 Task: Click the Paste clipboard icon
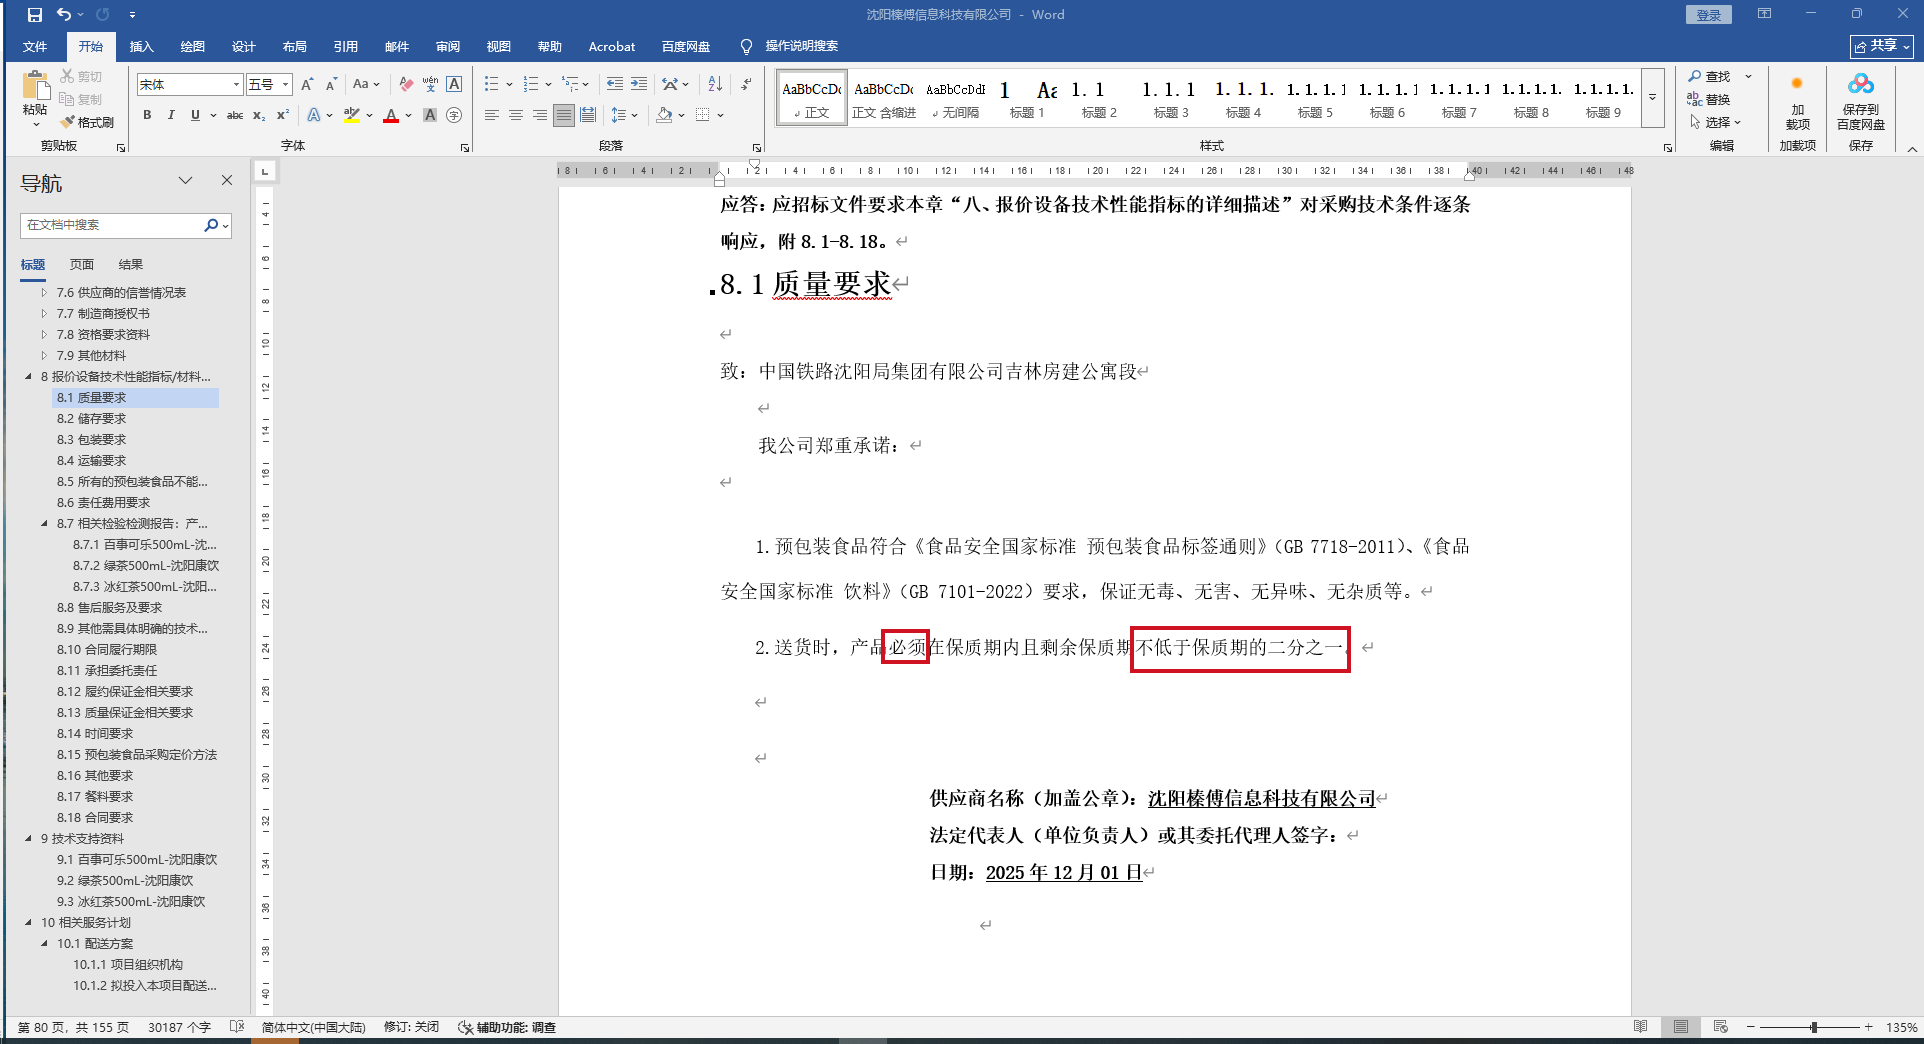(x=35, y=87)
